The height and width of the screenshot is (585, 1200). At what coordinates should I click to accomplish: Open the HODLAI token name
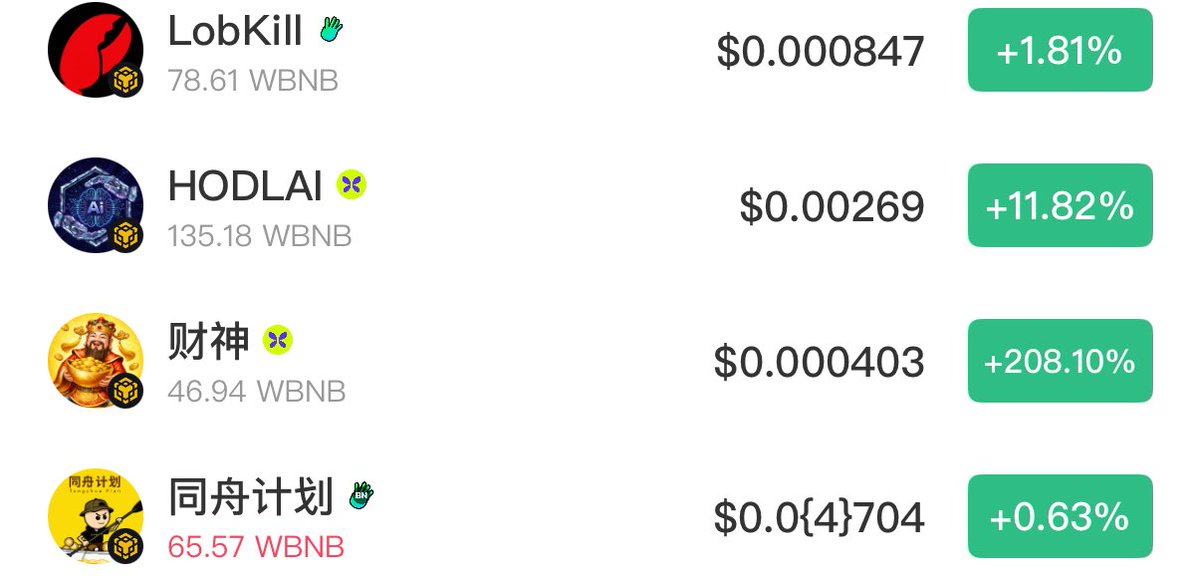245,186
